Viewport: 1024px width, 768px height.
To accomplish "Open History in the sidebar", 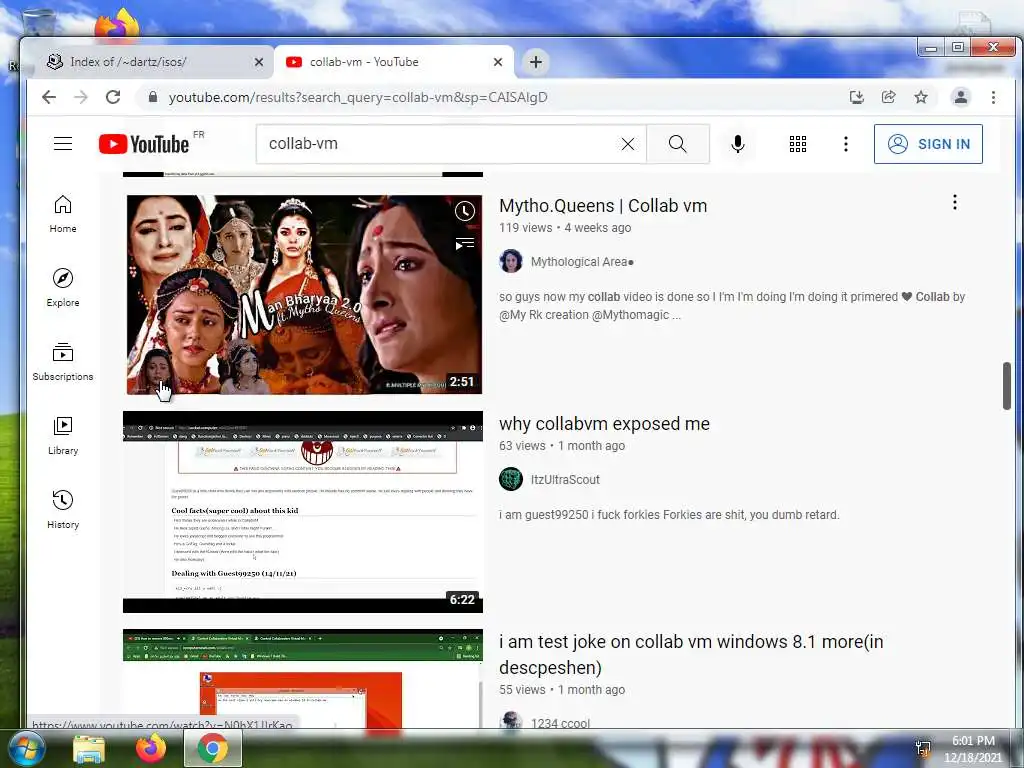I will pyautogui.click(x=63, y=510).
